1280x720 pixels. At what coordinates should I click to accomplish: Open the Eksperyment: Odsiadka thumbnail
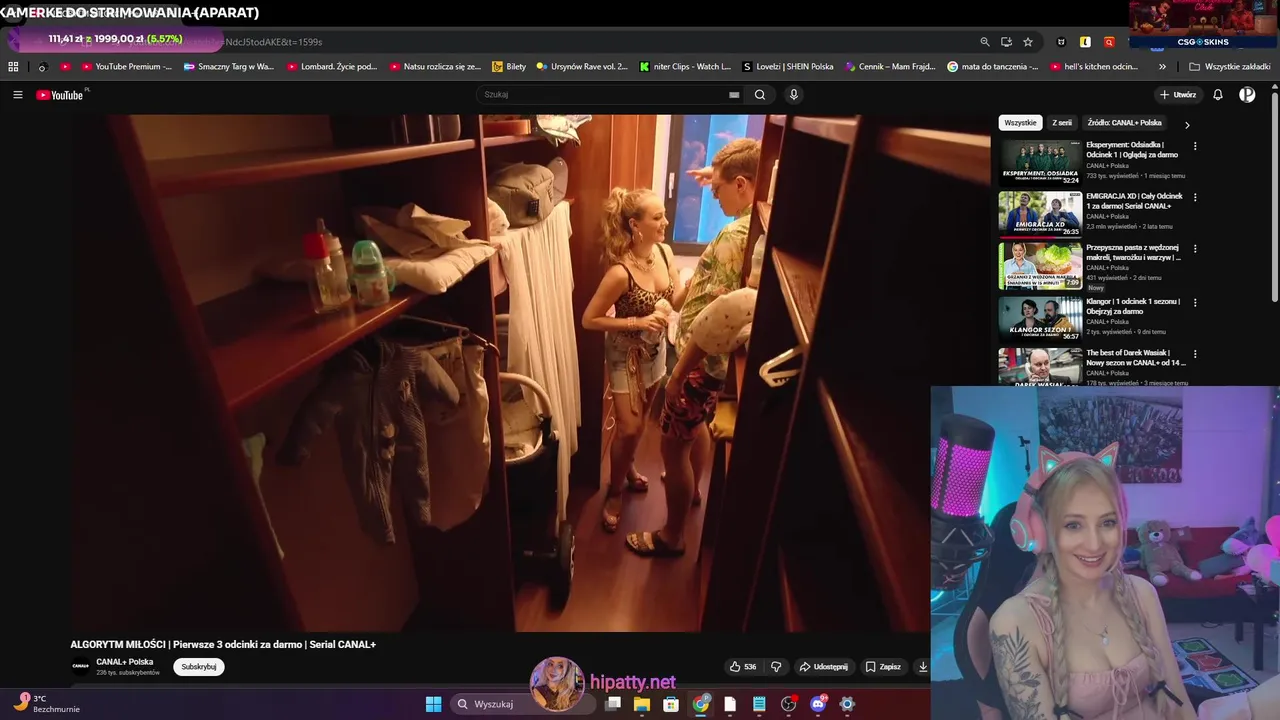pos(1040,161)
